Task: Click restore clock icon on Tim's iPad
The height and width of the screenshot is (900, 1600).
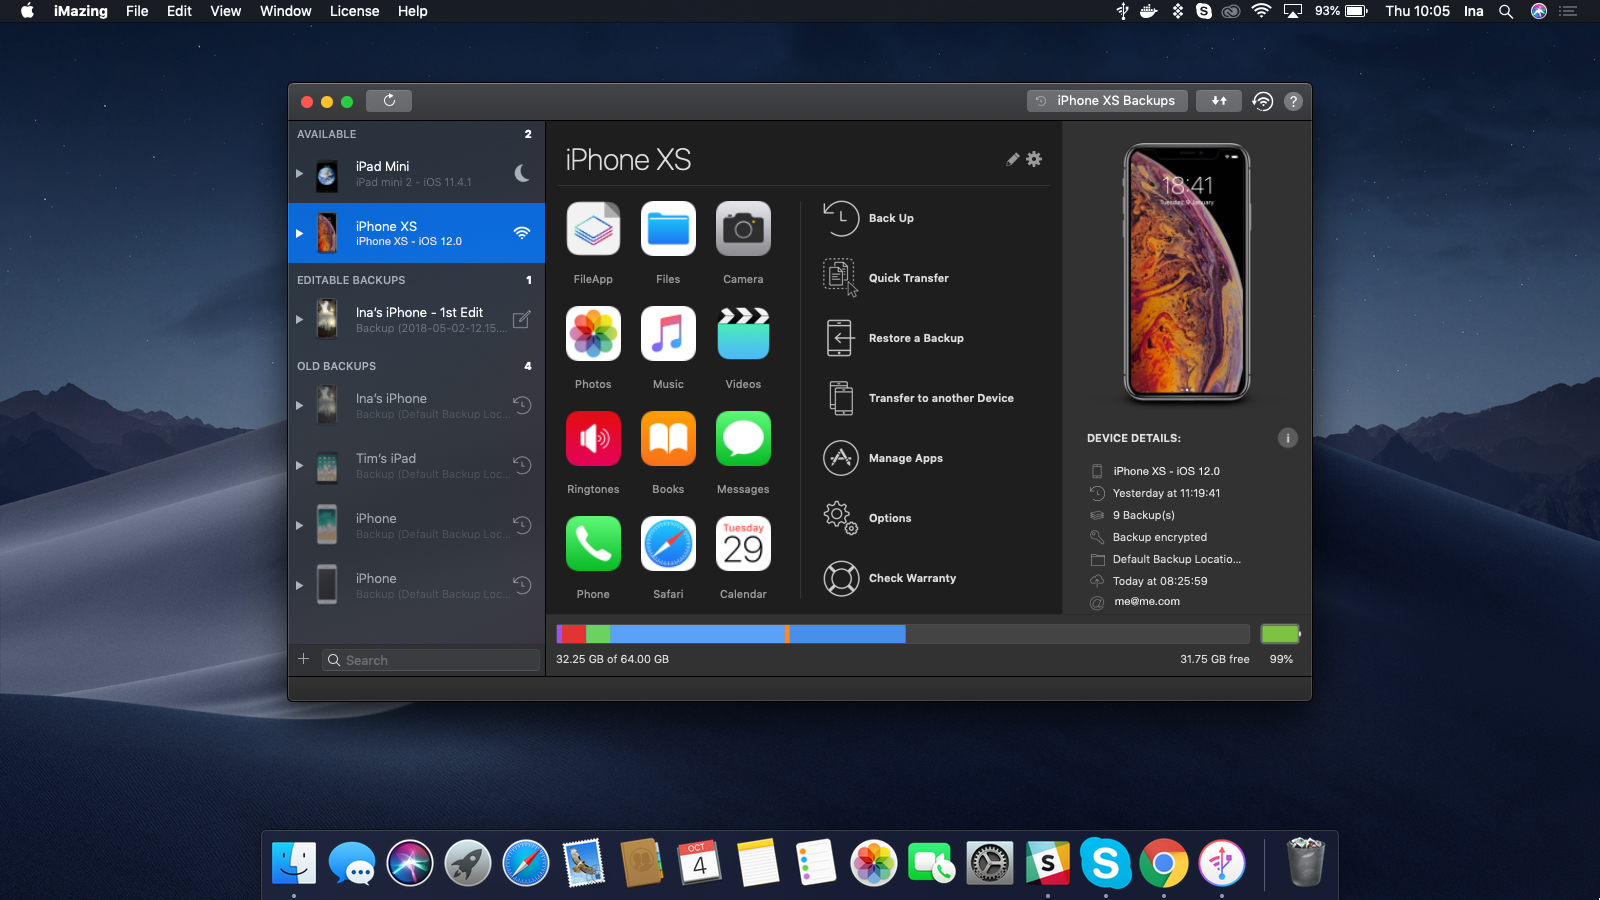Action: point(522,465)
